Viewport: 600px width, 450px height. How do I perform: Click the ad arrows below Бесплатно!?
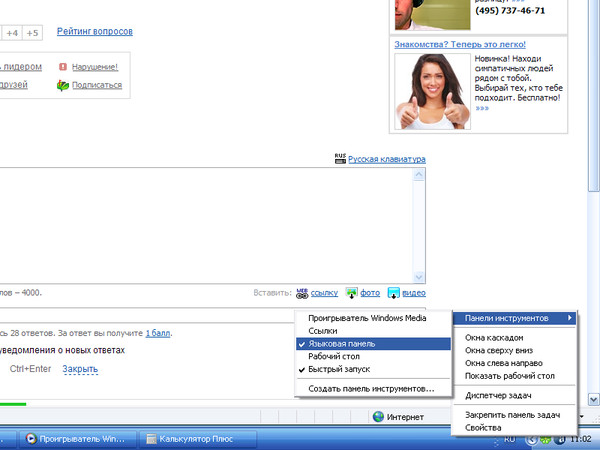pos(482,108)
